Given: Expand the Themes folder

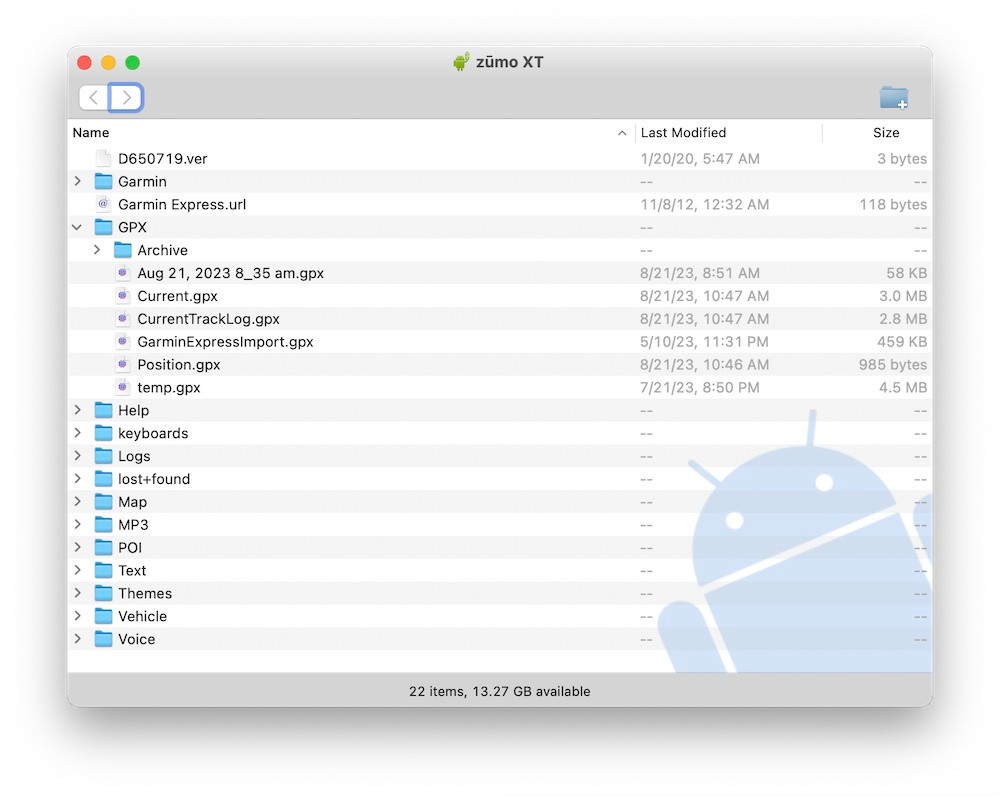Looking at the screenshot, I should click(x=78, y=593).
